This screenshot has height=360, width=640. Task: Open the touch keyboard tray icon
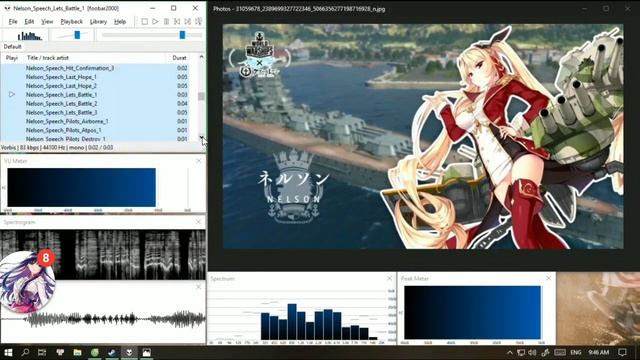pyautogui.click(x=560, y=352)
